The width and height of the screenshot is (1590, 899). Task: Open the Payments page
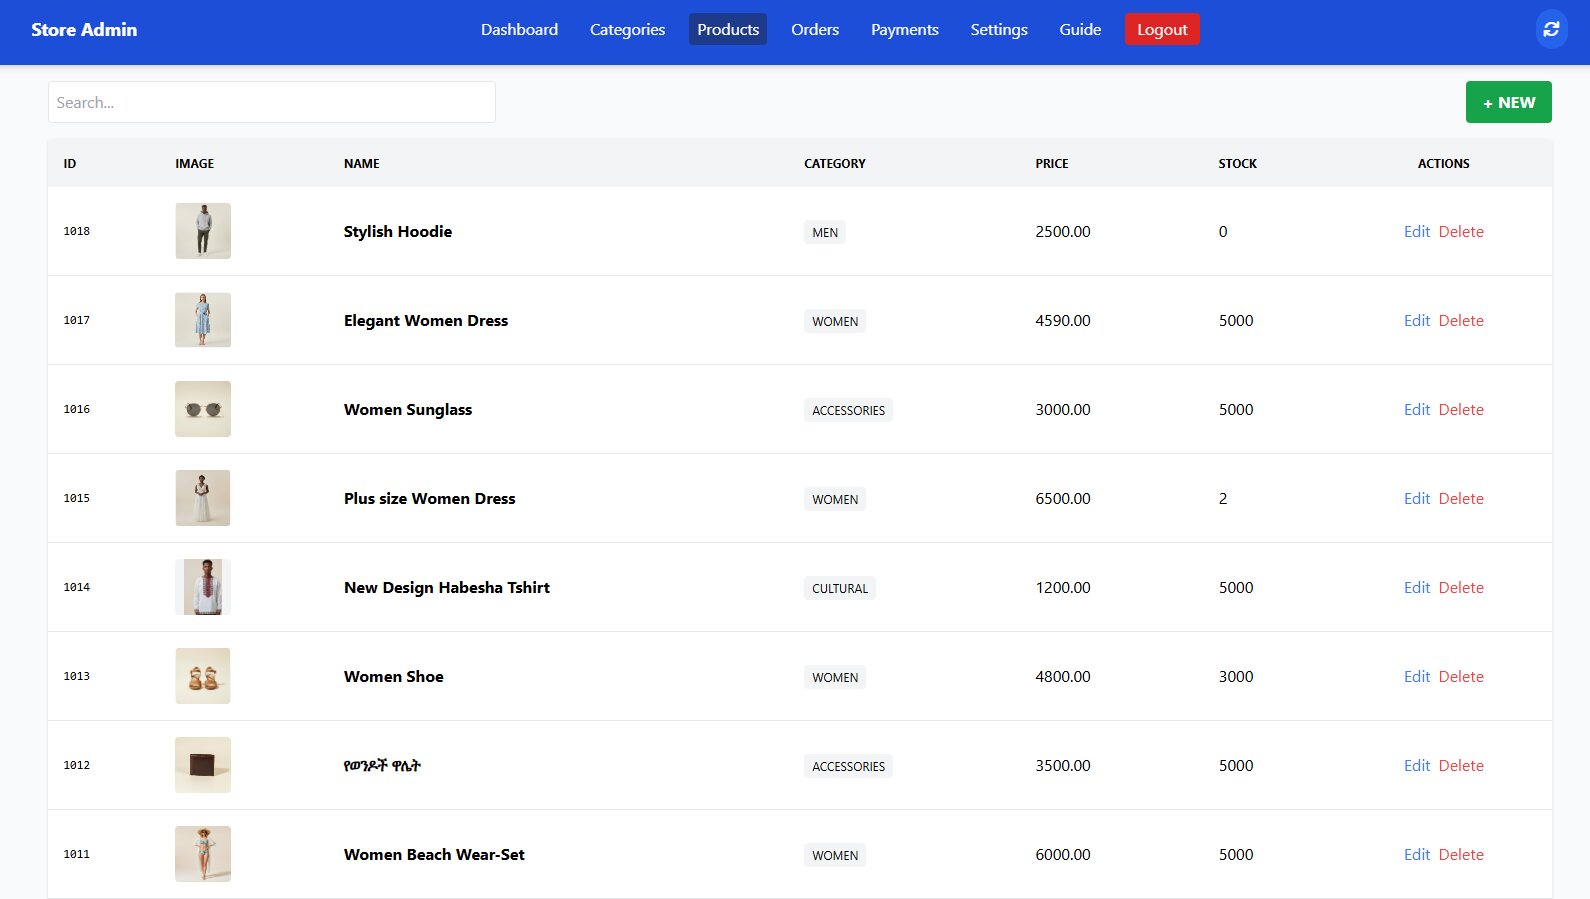click(x=904, y=30)
